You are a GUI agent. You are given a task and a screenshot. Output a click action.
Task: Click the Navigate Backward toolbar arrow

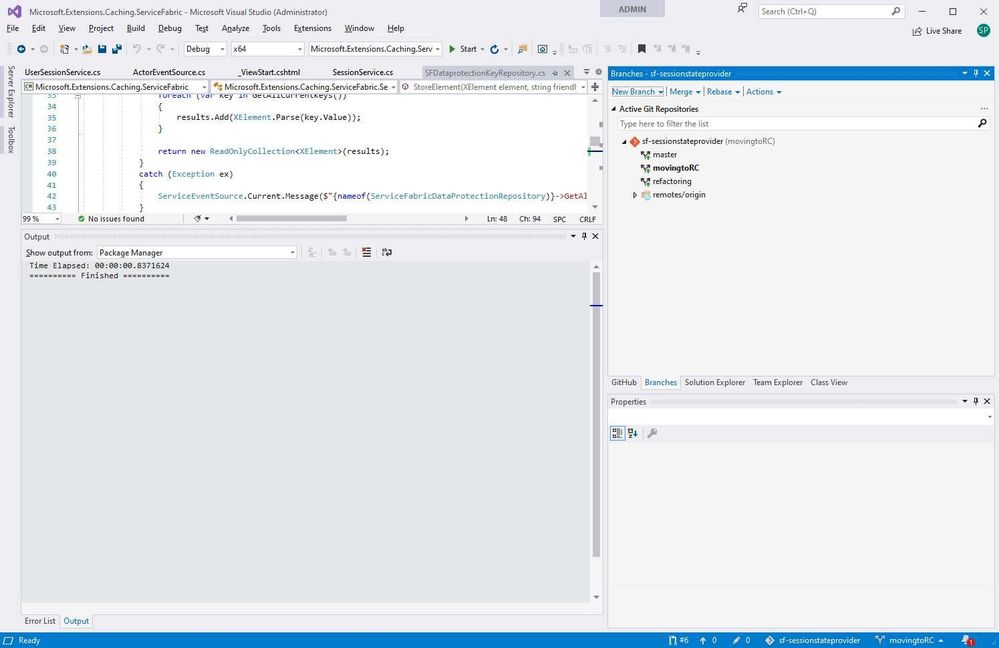(21, 49)
